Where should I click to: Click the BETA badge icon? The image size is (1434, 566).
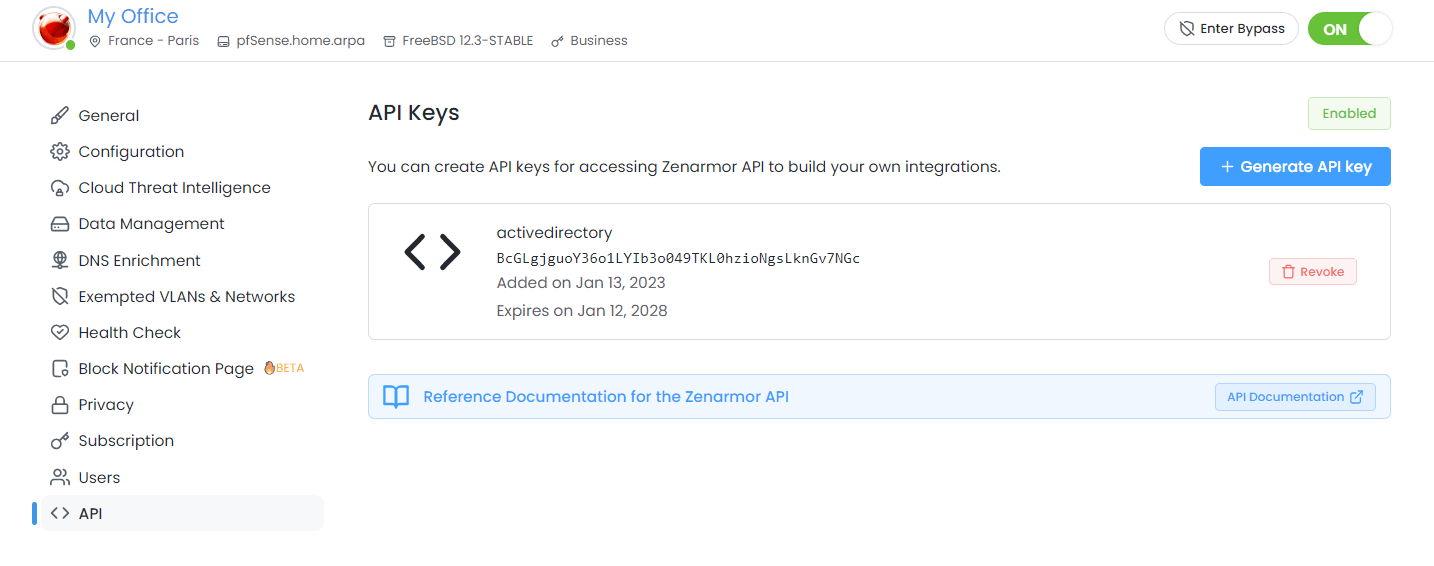(269, 368)
